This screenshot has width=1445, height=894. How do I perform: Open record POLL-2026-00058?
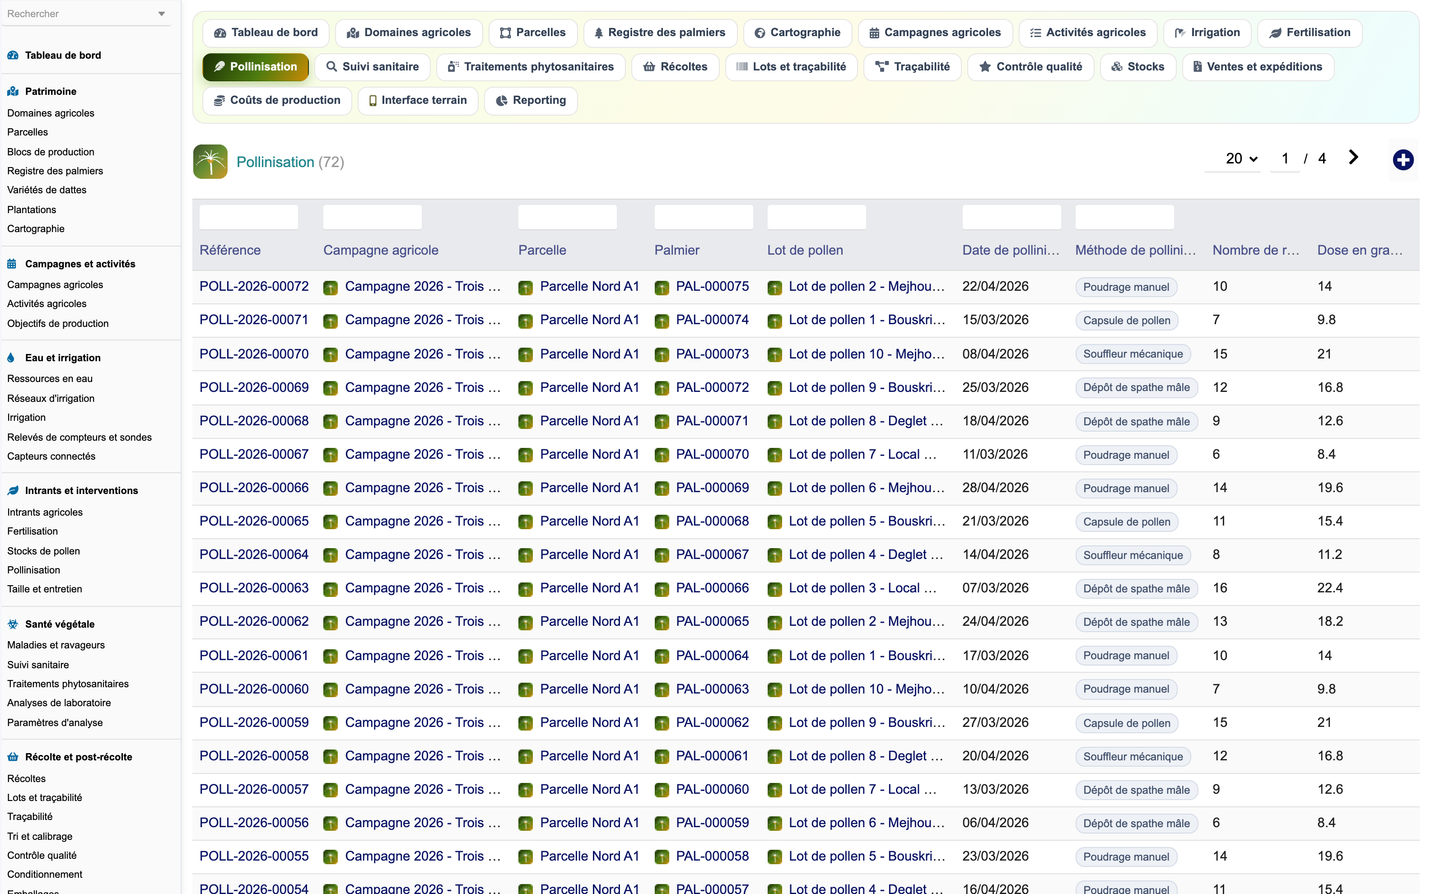click(254, 757)
